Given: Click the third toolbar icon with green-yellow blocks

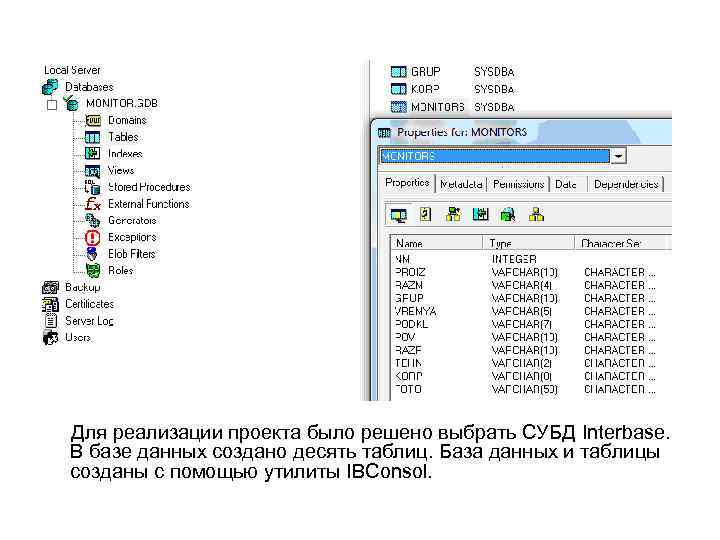Looking at the screenshot, I should pyautogui.click(x=453, y=214).
